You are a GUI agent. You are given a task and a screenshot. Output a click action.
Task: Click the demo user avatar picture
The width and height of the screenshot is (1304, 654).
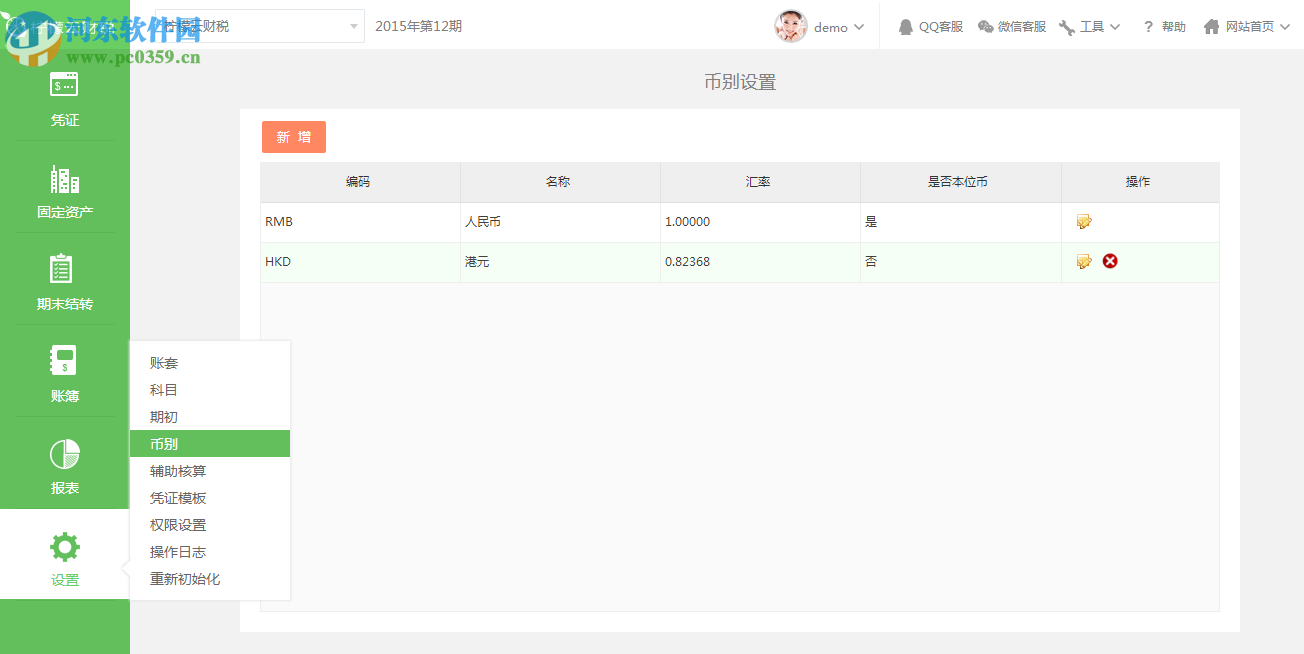pos(789,26)
